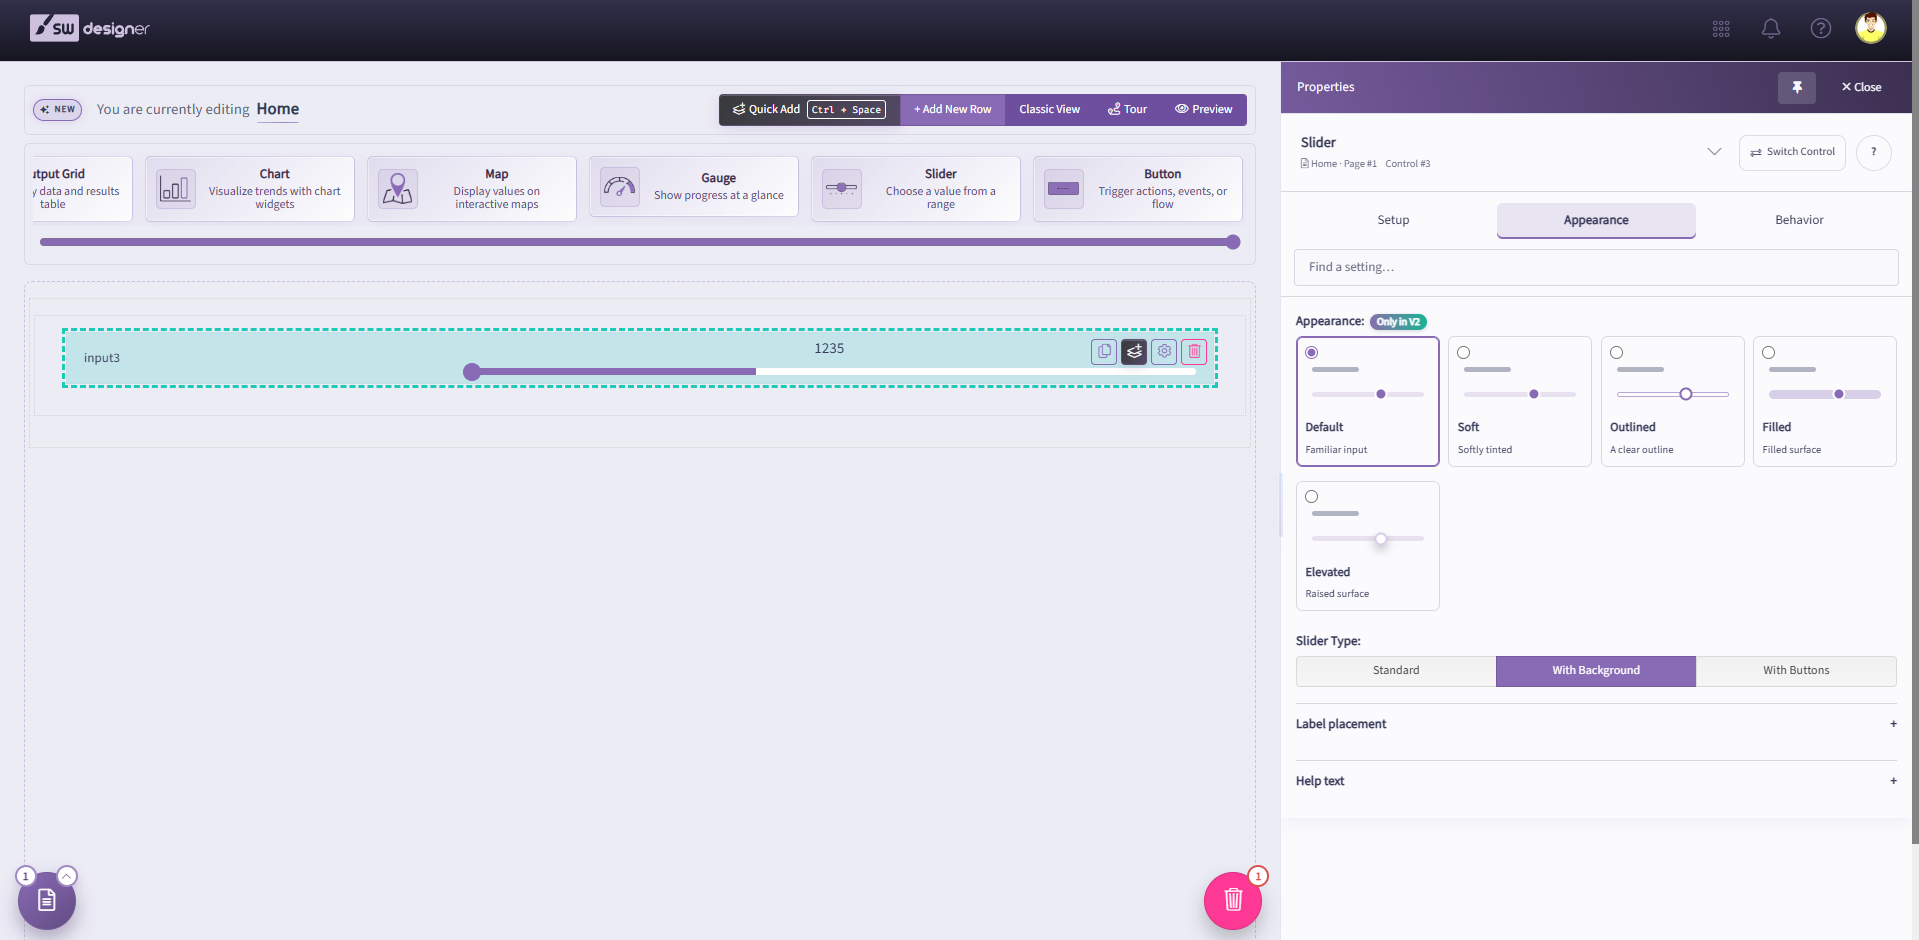Add a Chart widget
1919x940 pixels.
250,189
